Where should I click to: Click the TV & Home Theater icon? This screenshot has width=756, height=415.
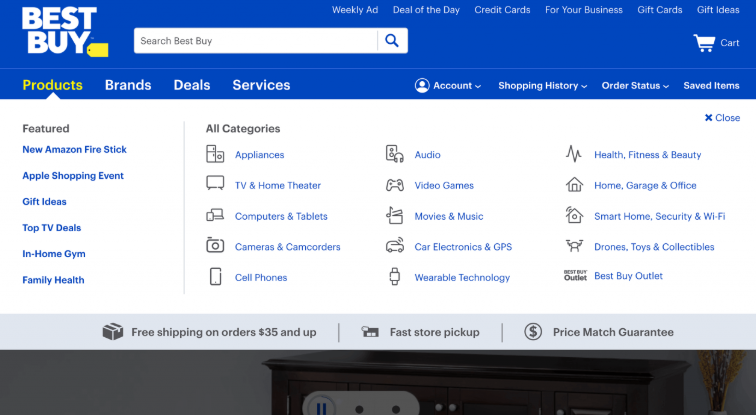point(215,184)
